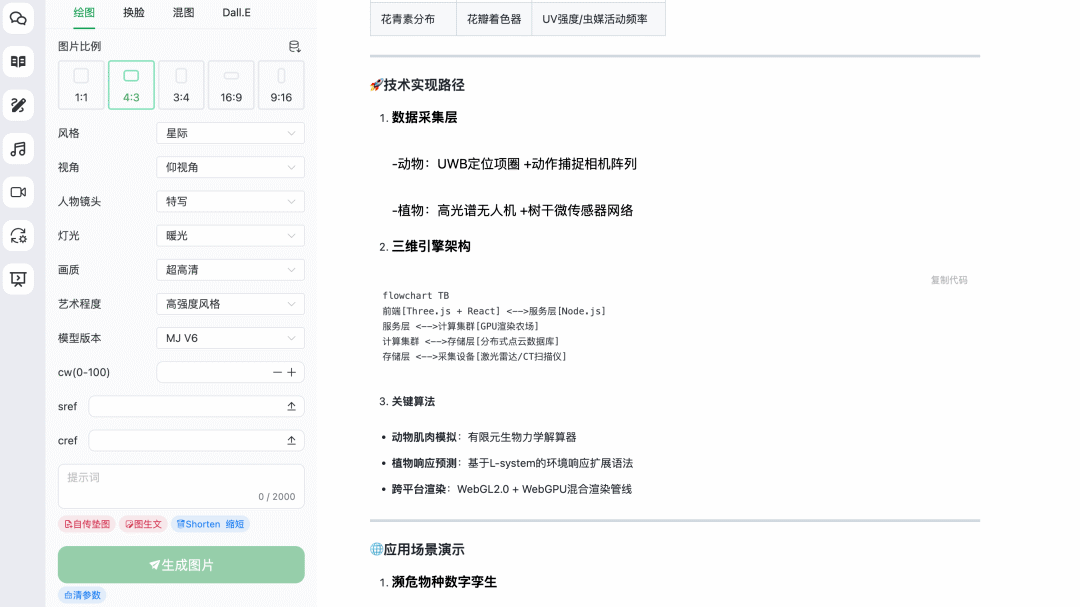Screen dimensions: 1080x607
Task: Select the 9:16 aspect ratio option
Action: pos(281,85)
